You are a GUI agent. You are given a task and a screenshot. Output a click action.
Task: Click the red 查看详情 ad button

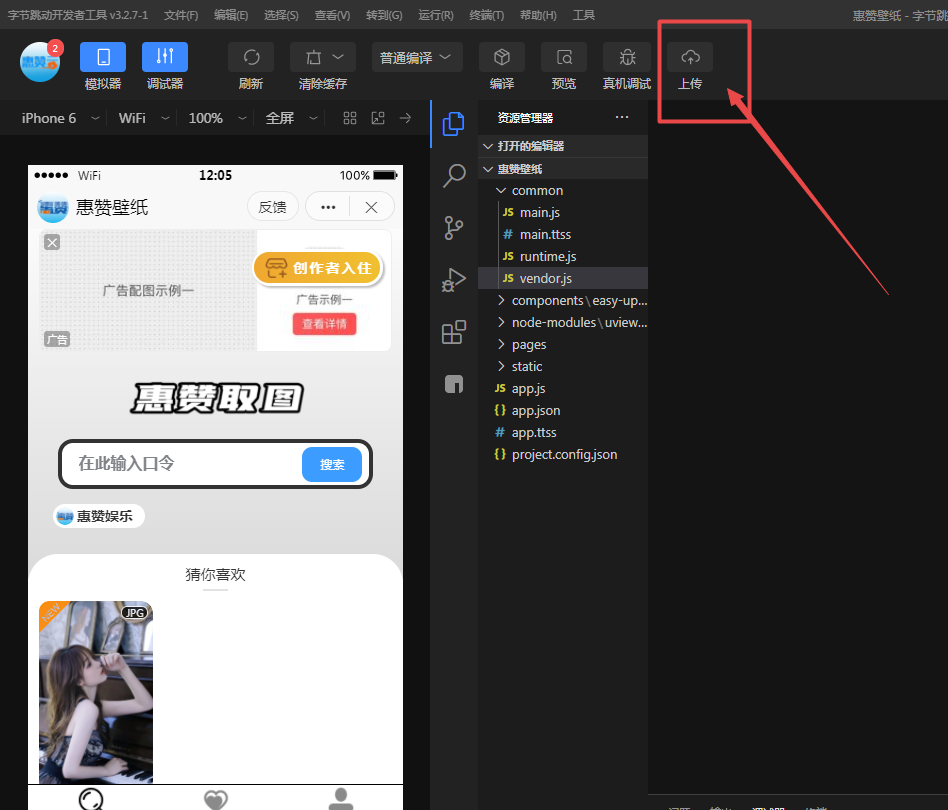[325, 324]
